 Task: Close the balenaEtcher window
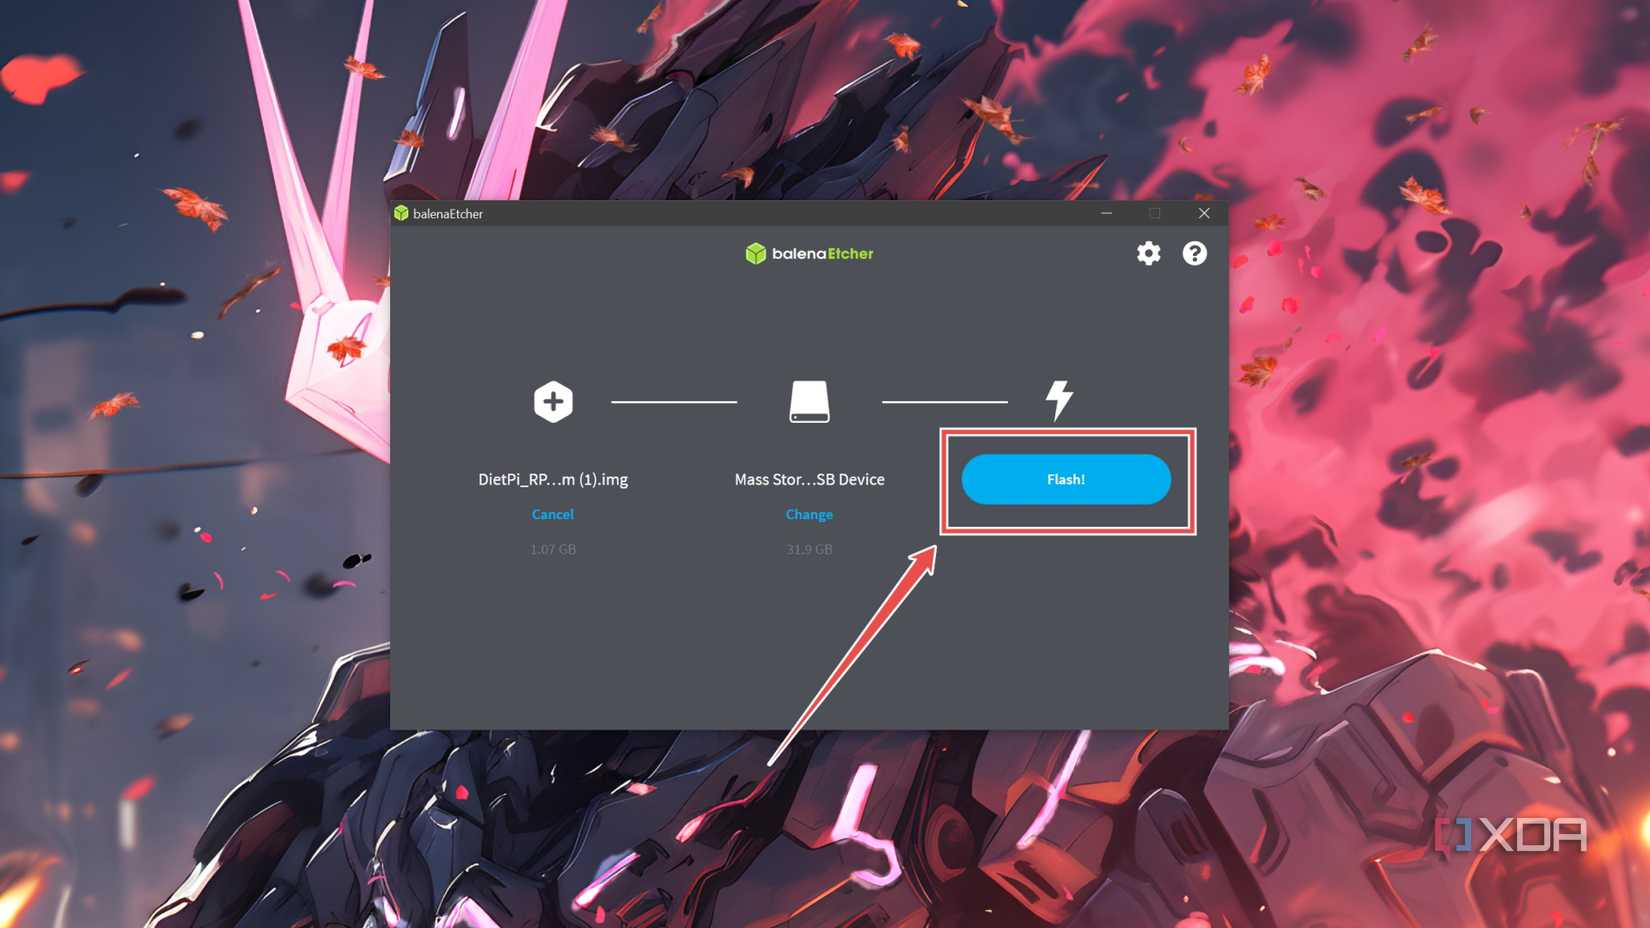click(x=1204, y=213)
